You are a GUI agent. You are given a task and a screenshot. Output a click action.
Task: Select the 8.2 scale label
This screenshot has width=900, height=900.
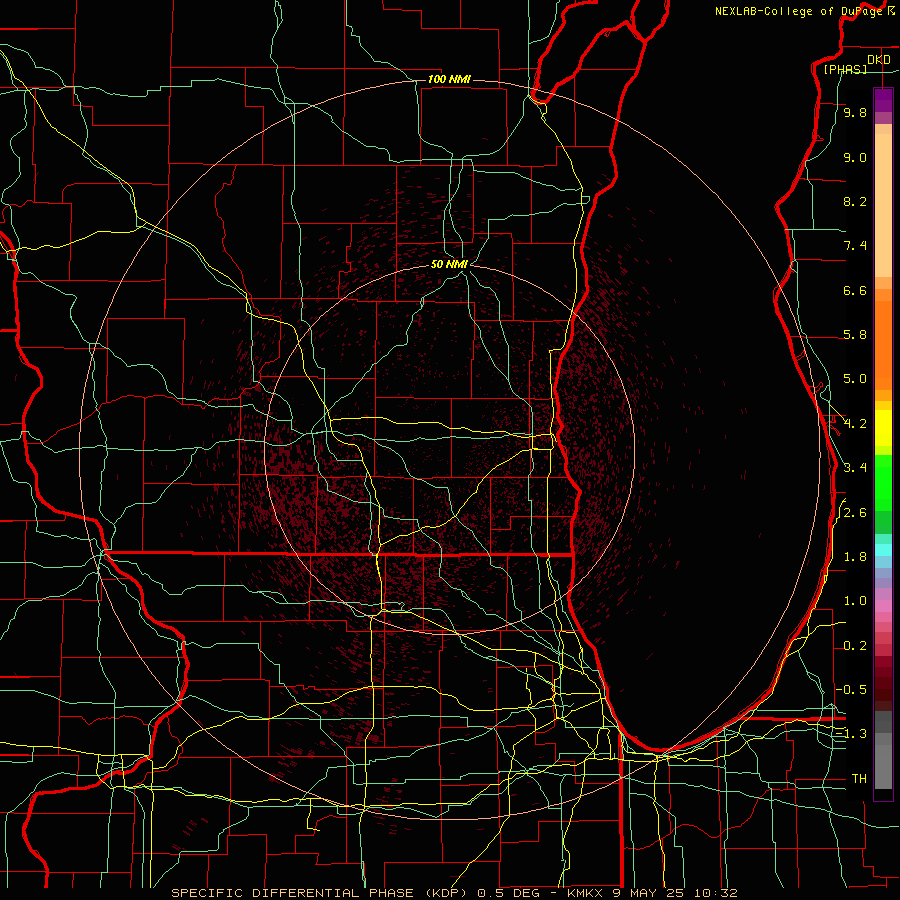click(x=855, y=201)
